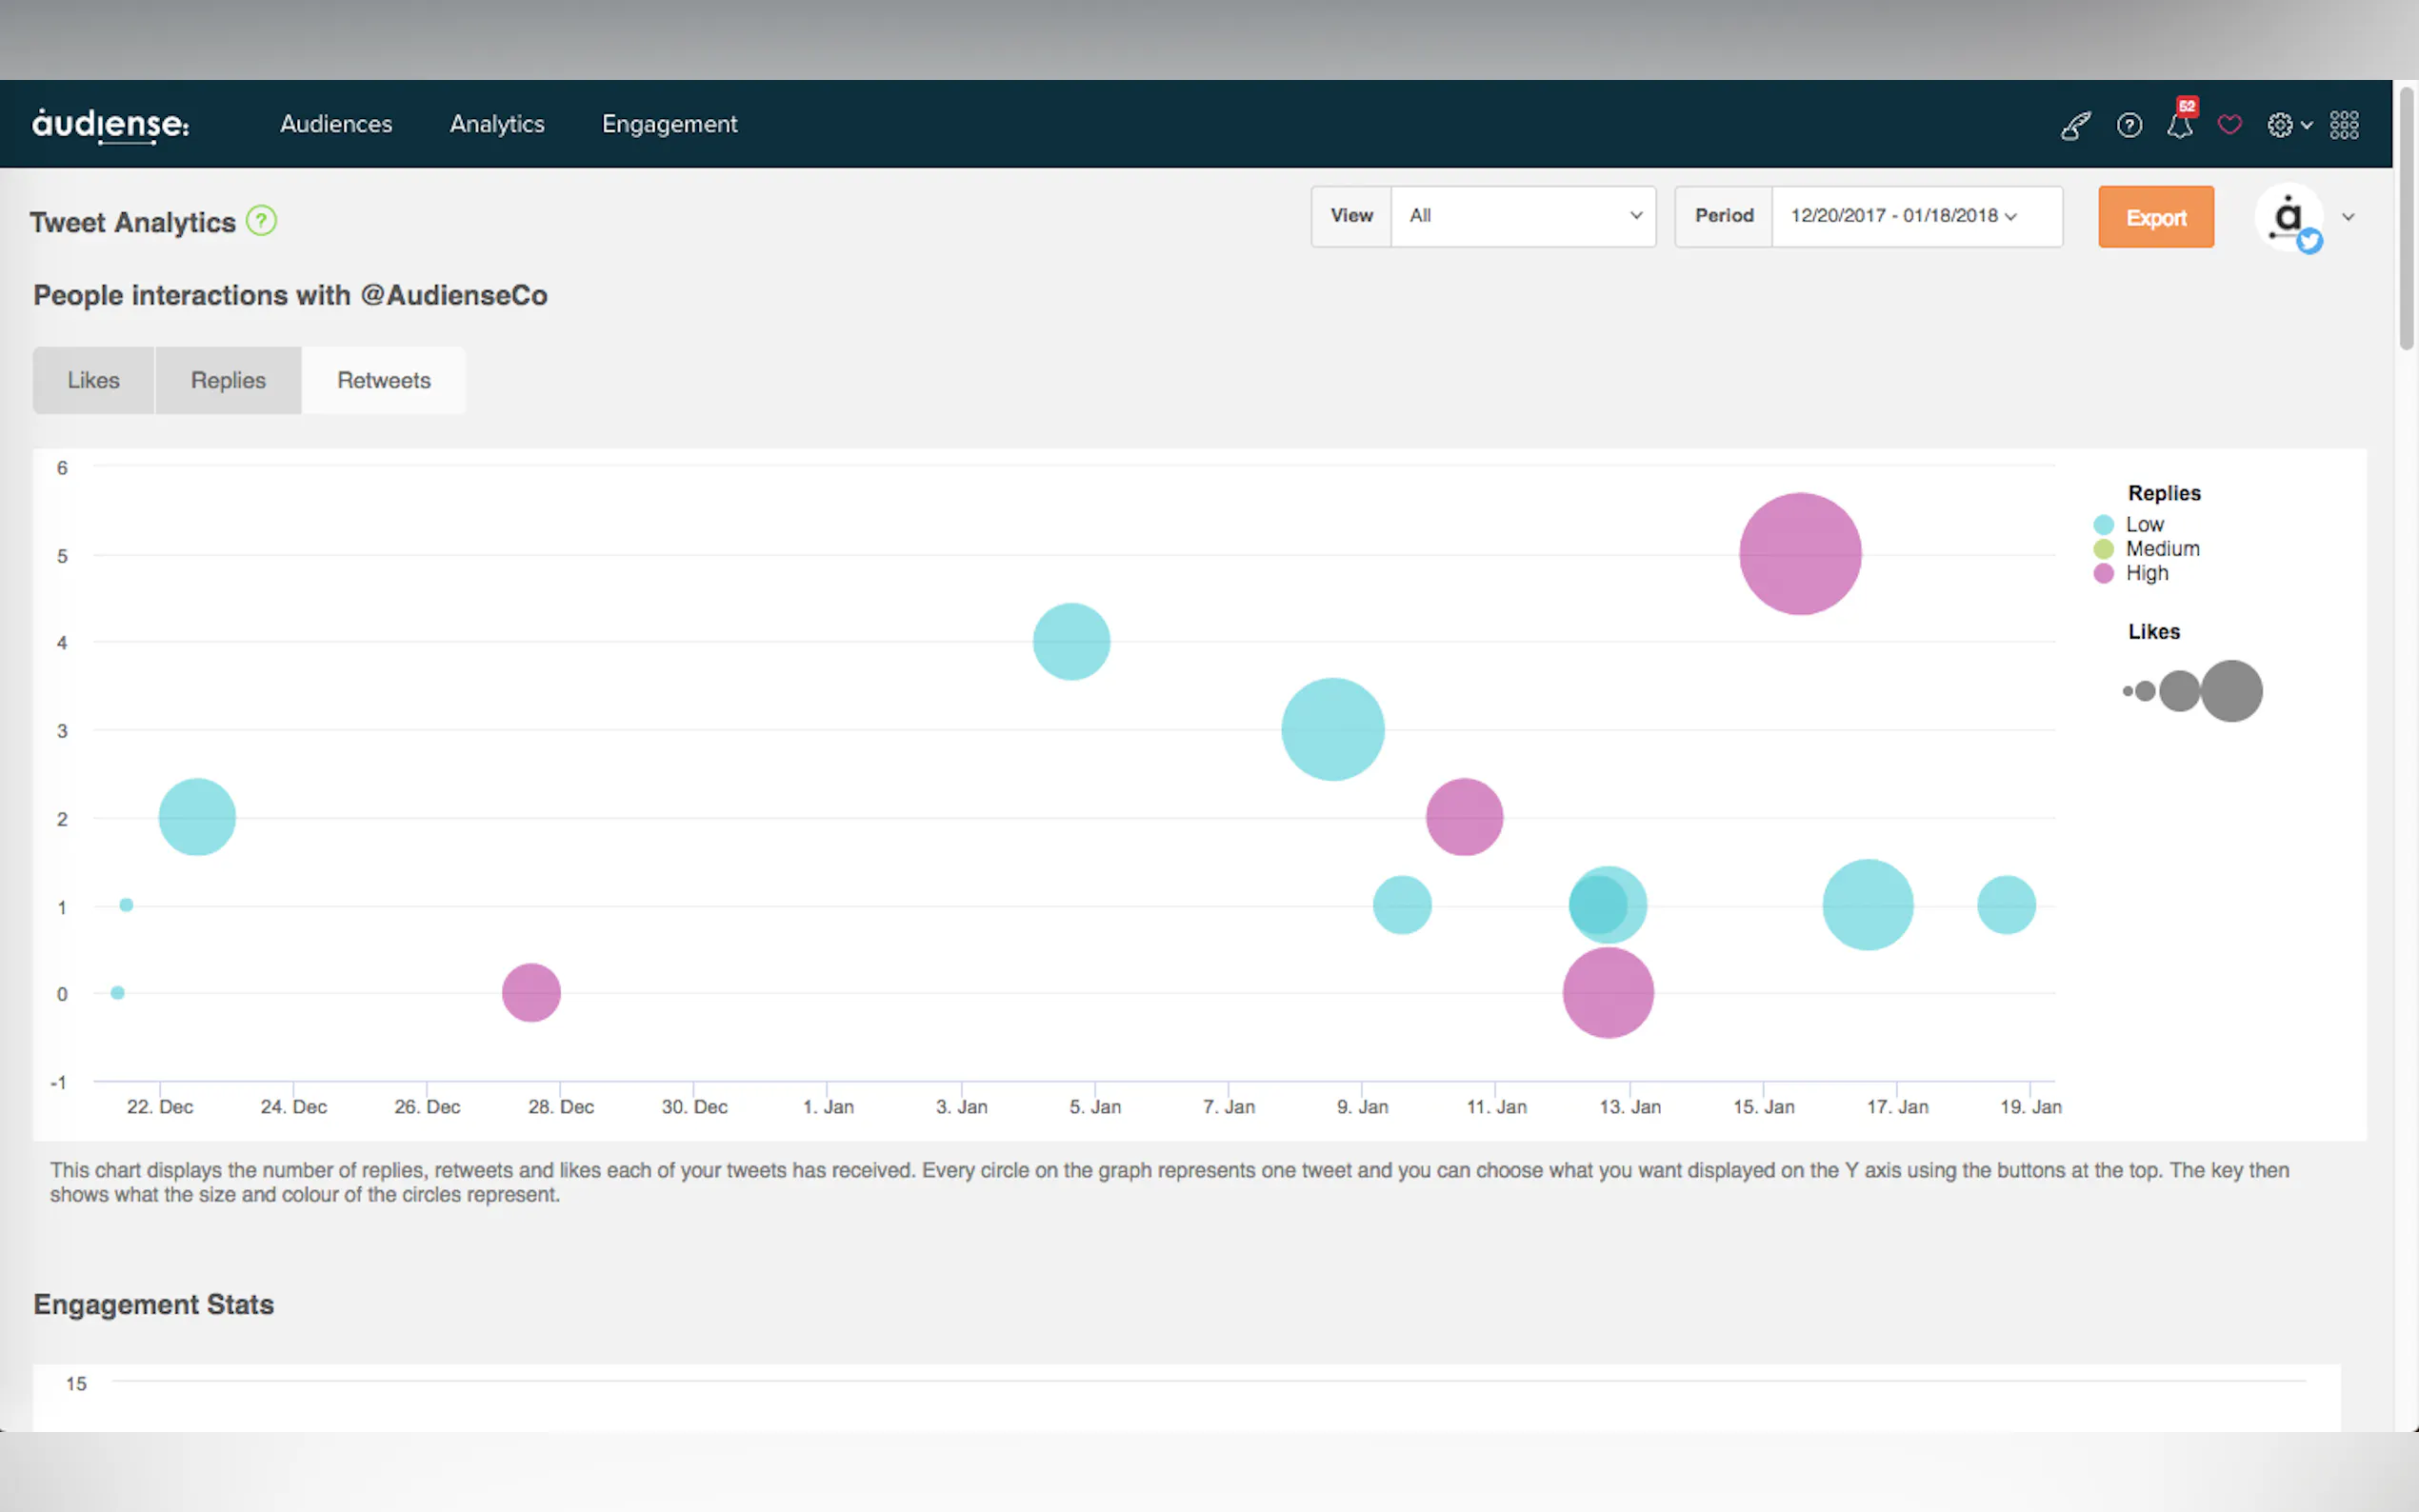
Task: Expand the View All dropdown
Action: pyautogui.click(x=1523, y=216)
